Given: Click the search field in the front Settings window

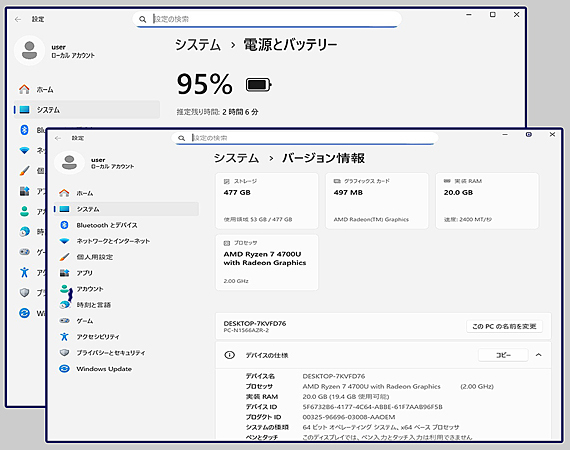Looking at the screenshot, I should pyautogui.click(x=305, y=138).
